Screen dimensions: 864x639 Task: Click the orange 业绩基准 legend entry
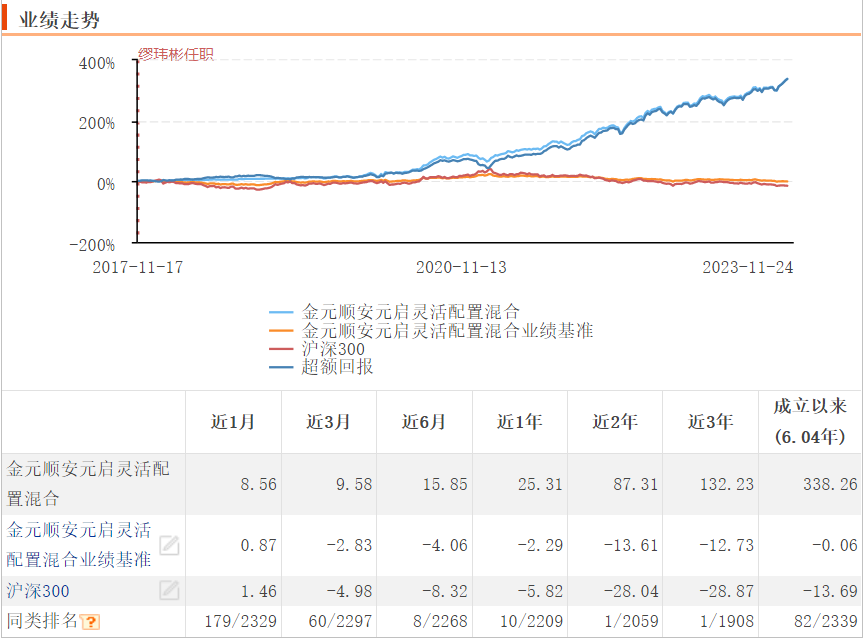431,331
